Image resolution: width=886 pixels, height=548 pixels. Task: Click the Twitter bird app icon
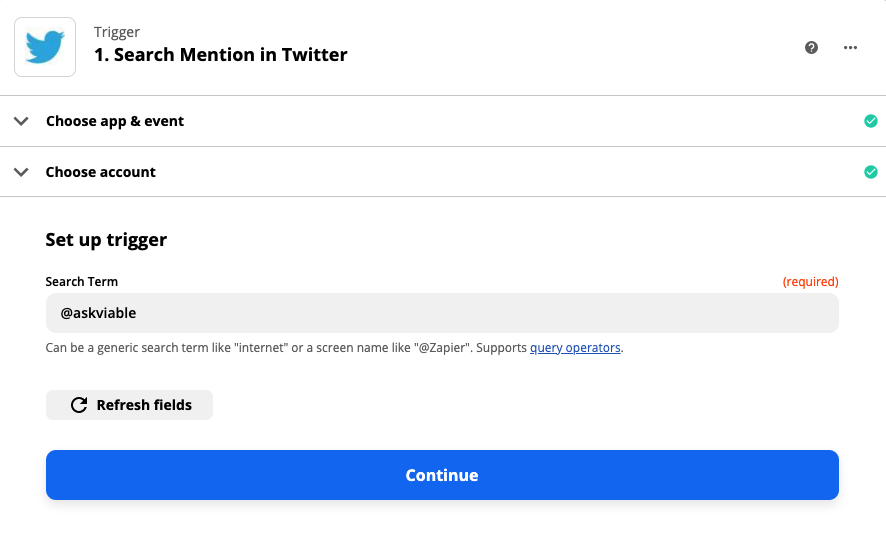click(45, 47)
